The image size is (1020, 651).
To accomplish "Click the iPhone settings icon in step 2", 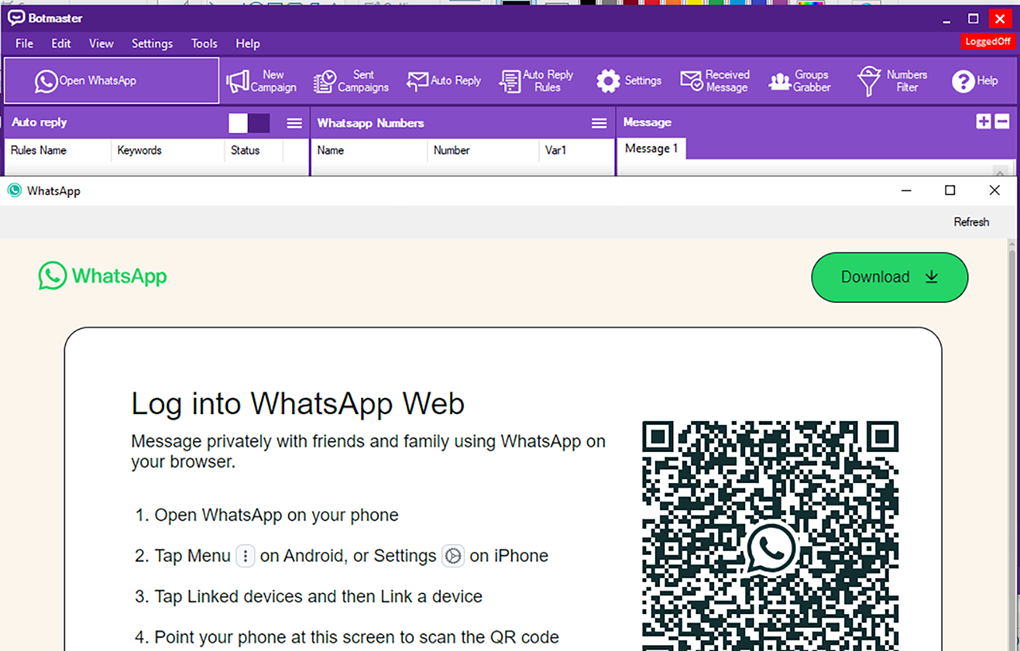I will point(453,556).
